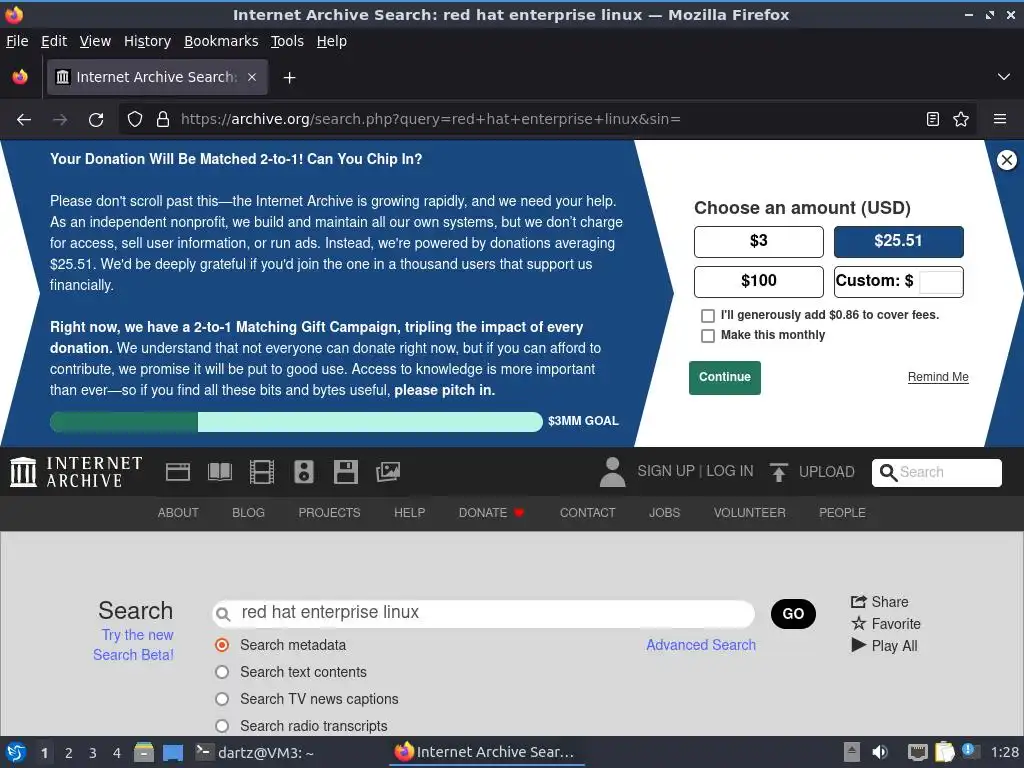Close the Internet Archive Search tab
The height and width of the screenshot is (768, 1024).
point(252,77)
